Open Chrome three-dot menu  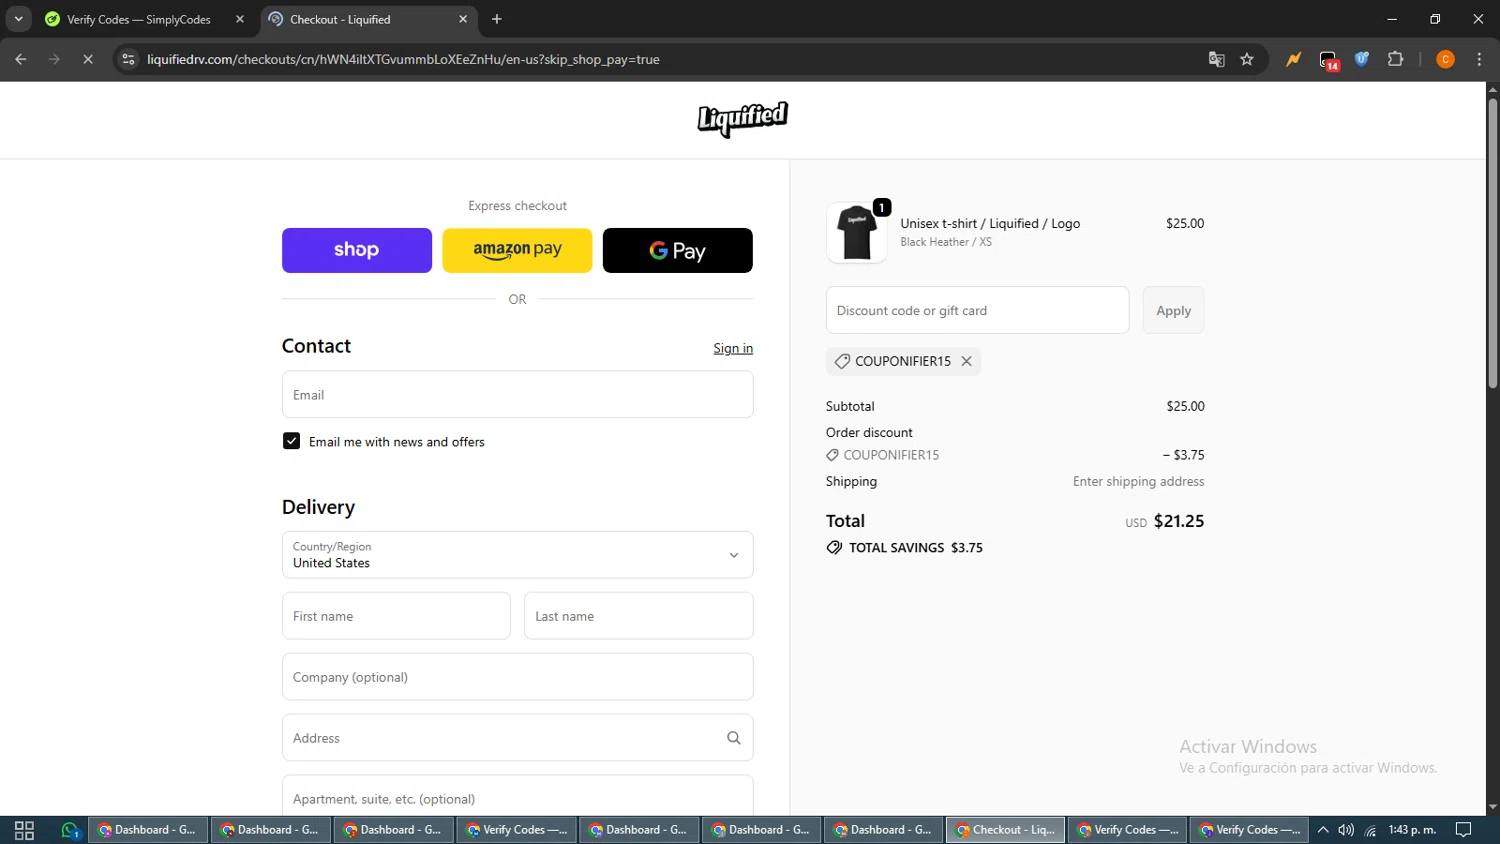tap(1479, 59)
